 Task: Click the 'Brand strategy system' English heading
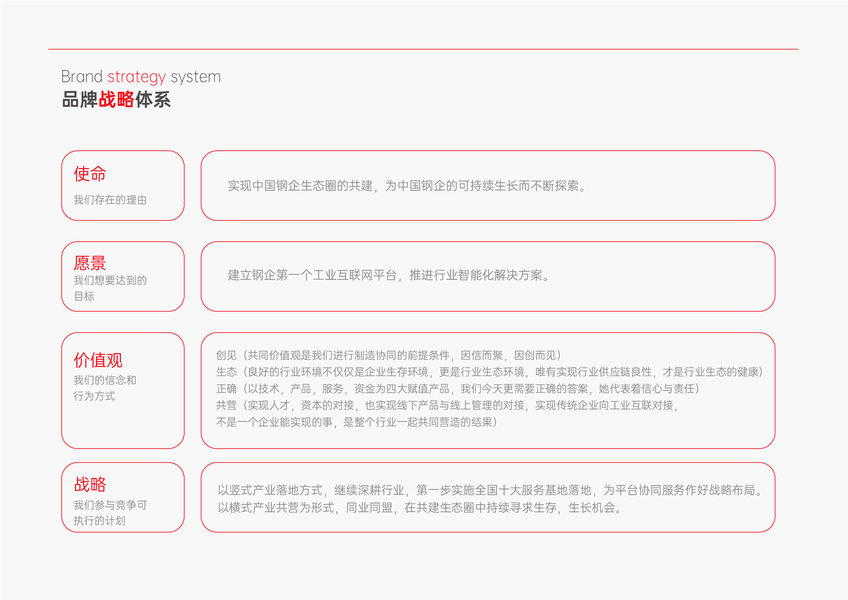point(141,77)
